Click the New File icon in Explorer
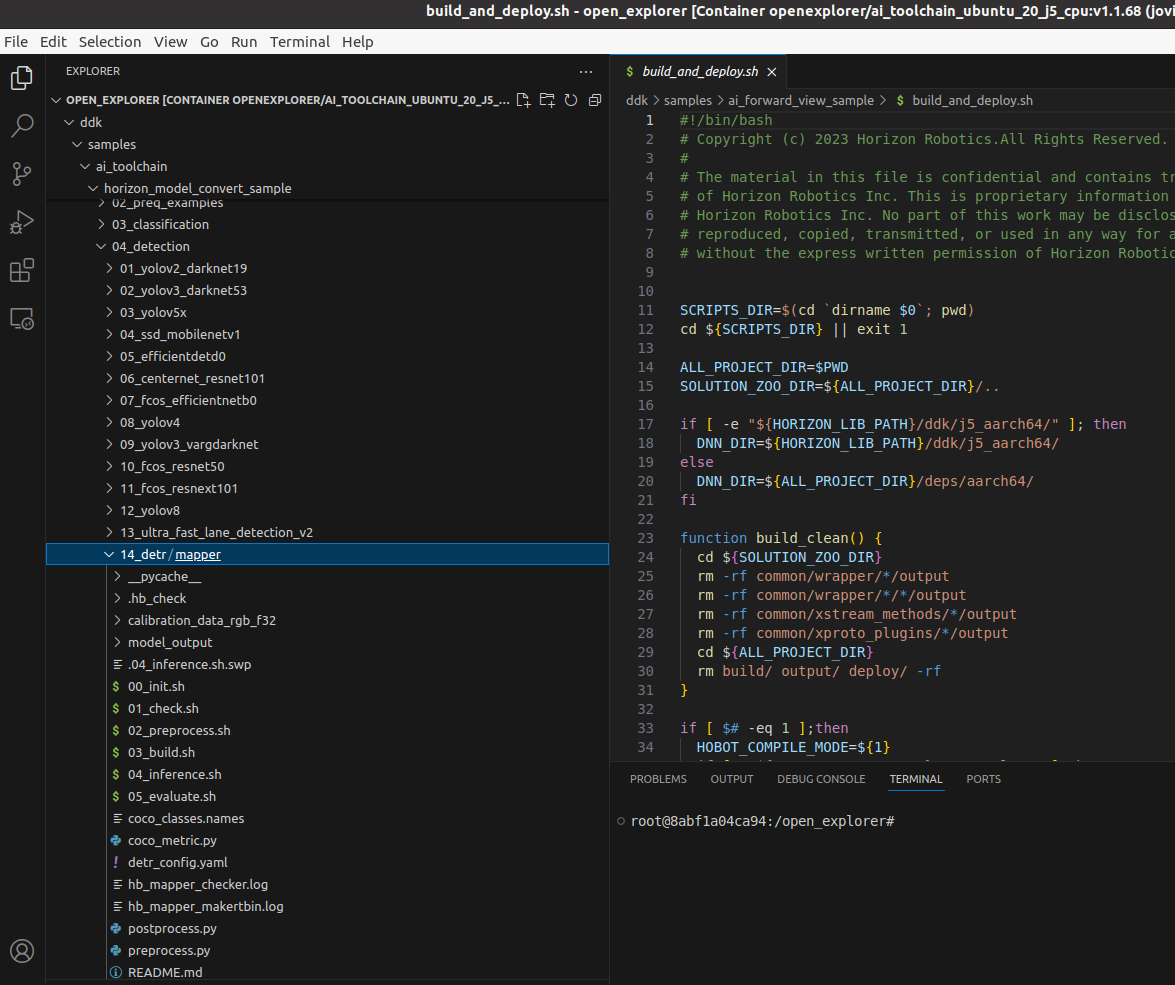The width and height of the screenshot is (1175, 985). pyautogui.click(x=523, y=100)
